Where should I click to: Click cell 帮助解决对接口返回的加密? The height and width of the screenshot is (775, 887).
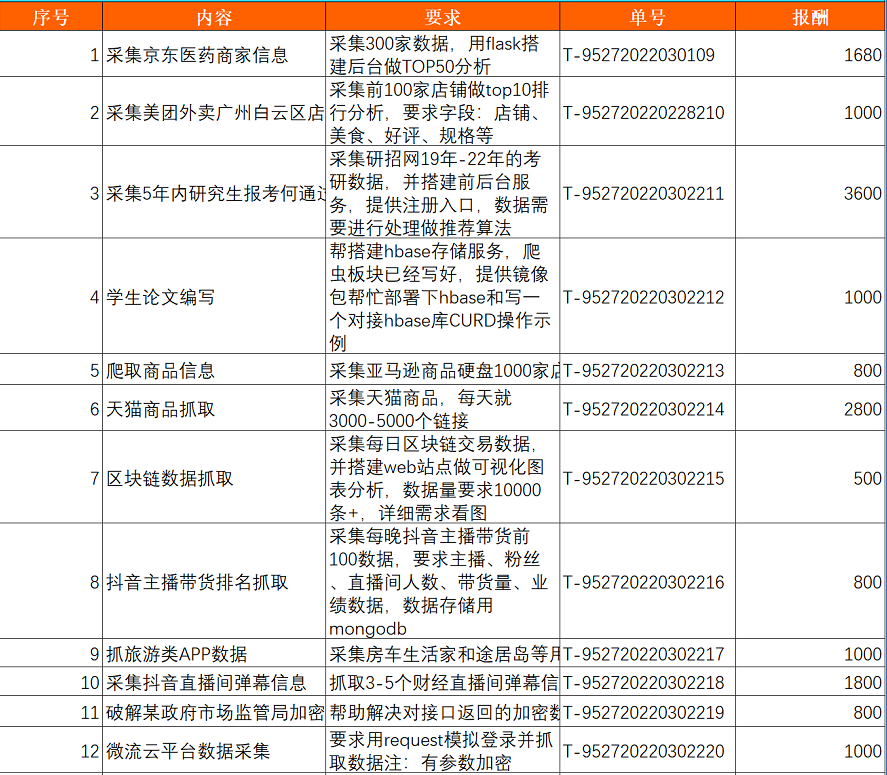tap(442, 712)
